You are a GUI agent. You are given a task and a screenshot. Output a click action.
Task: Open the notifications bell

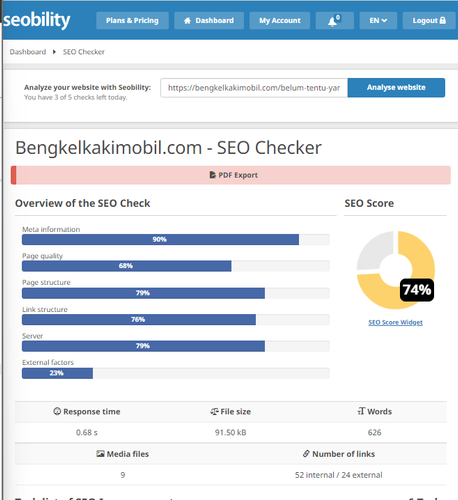[334, 21]
